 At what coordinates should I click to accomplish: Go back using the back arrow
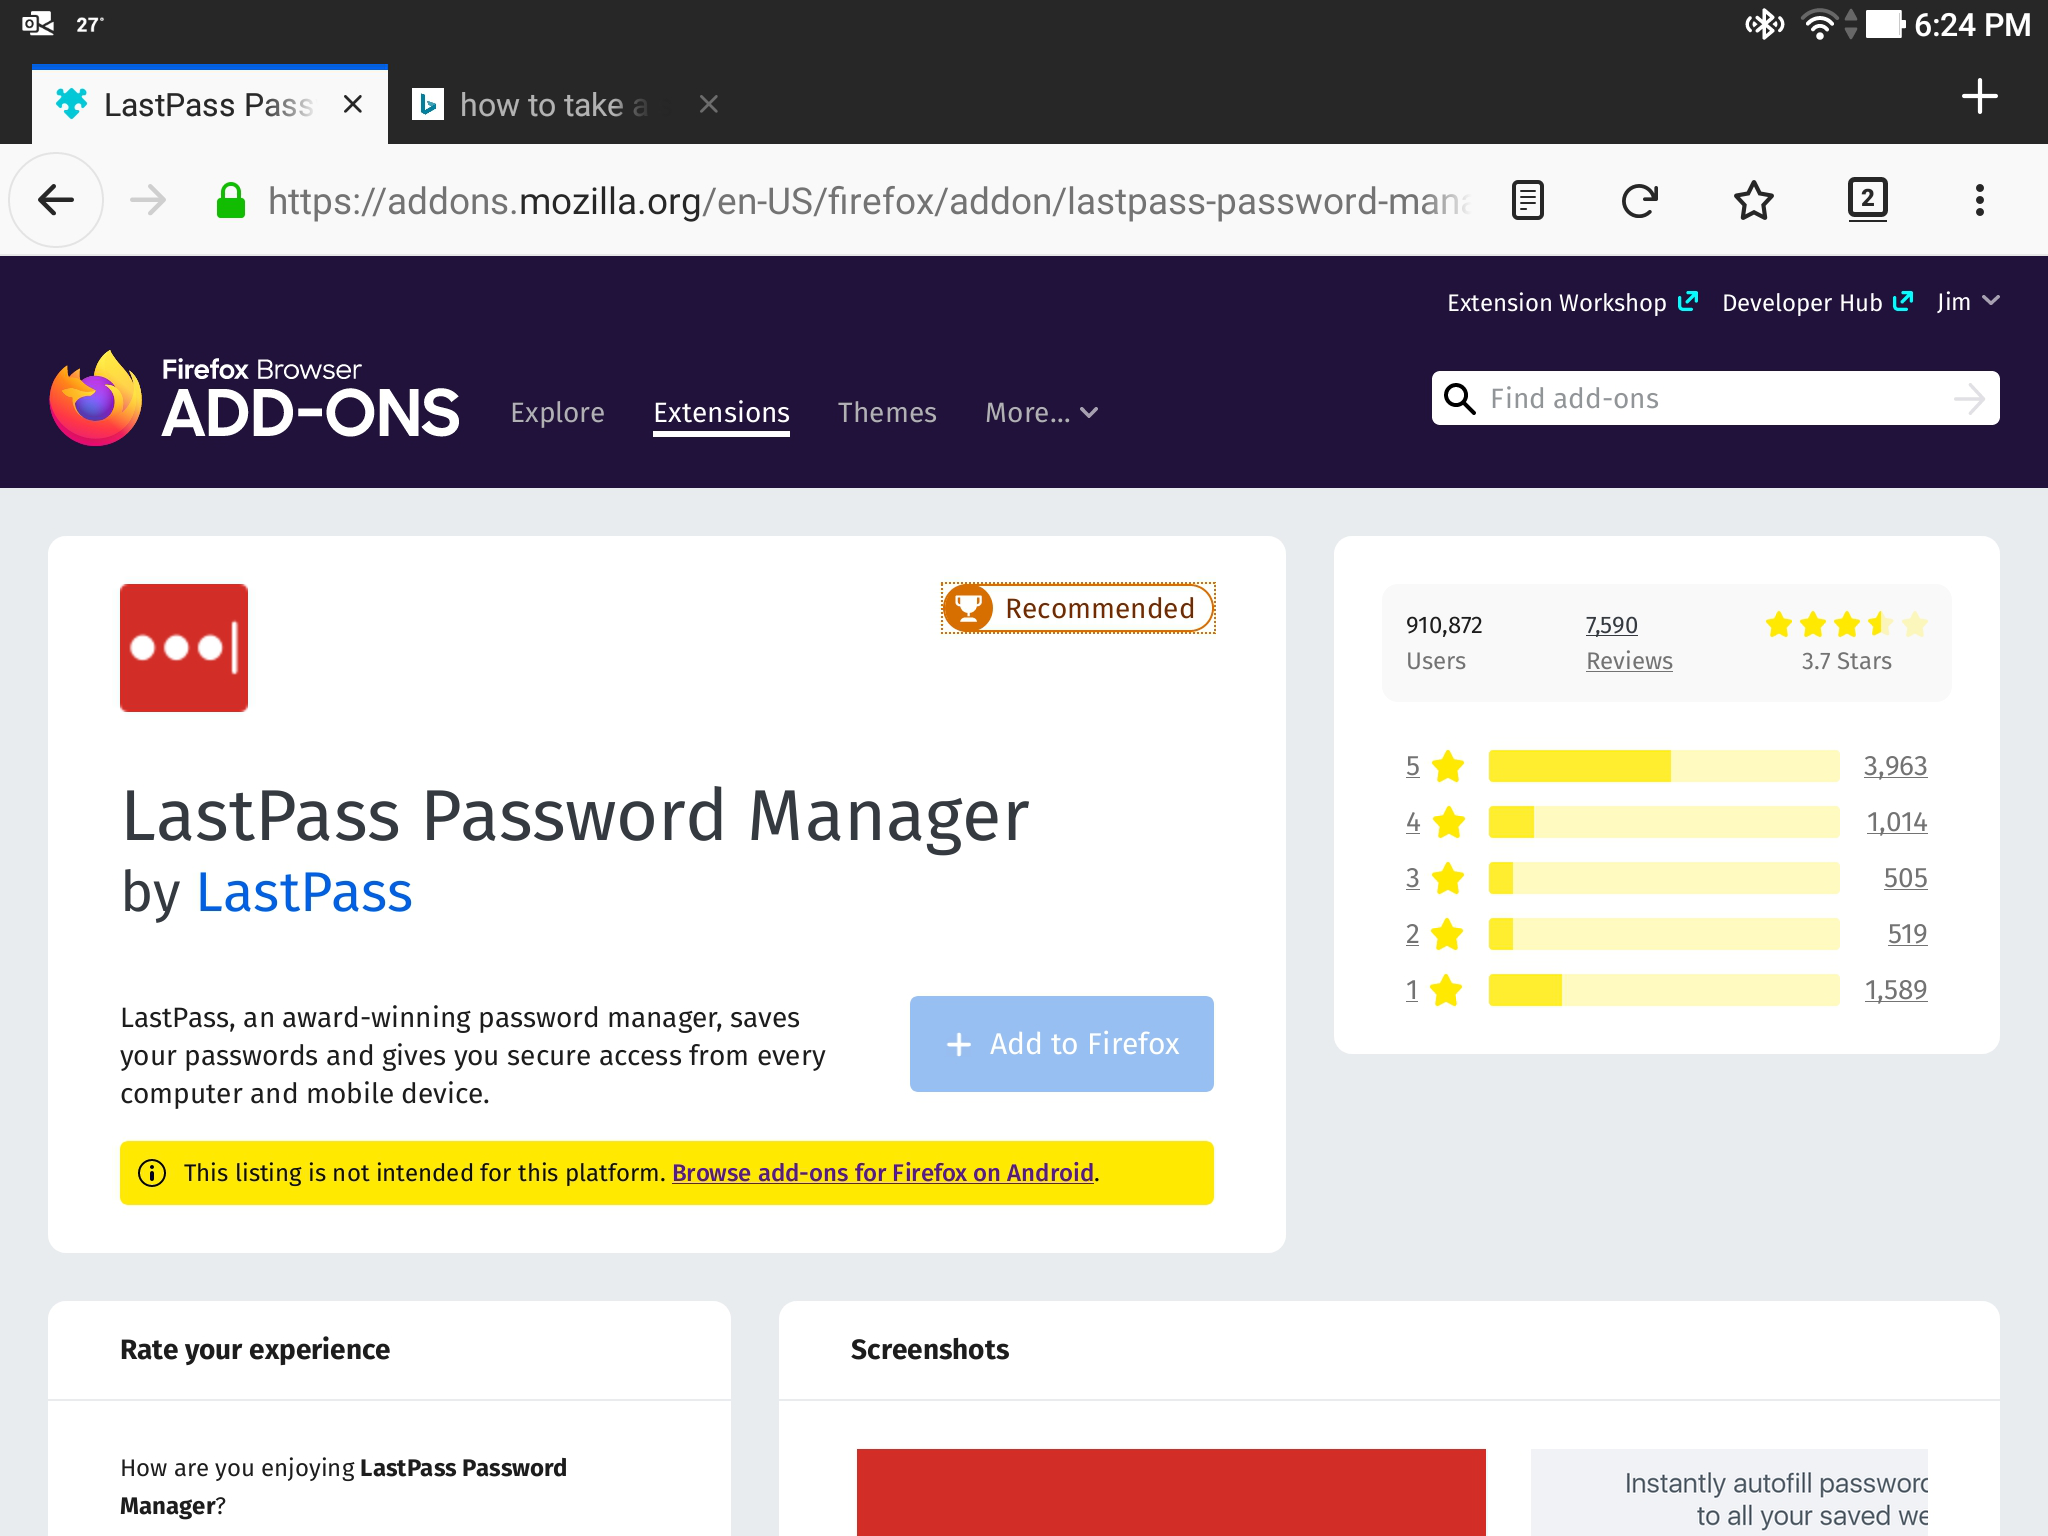point(56,200)
